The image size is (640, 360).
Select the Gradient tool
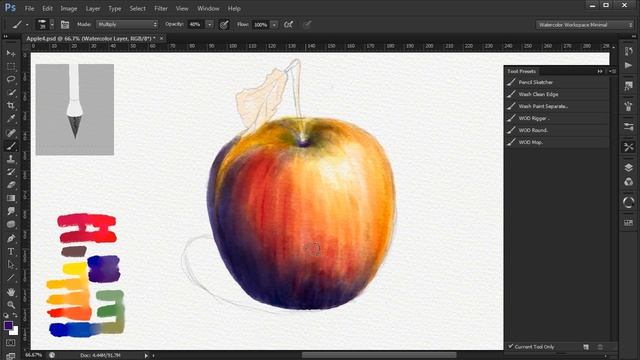click(x=11, y=198)
